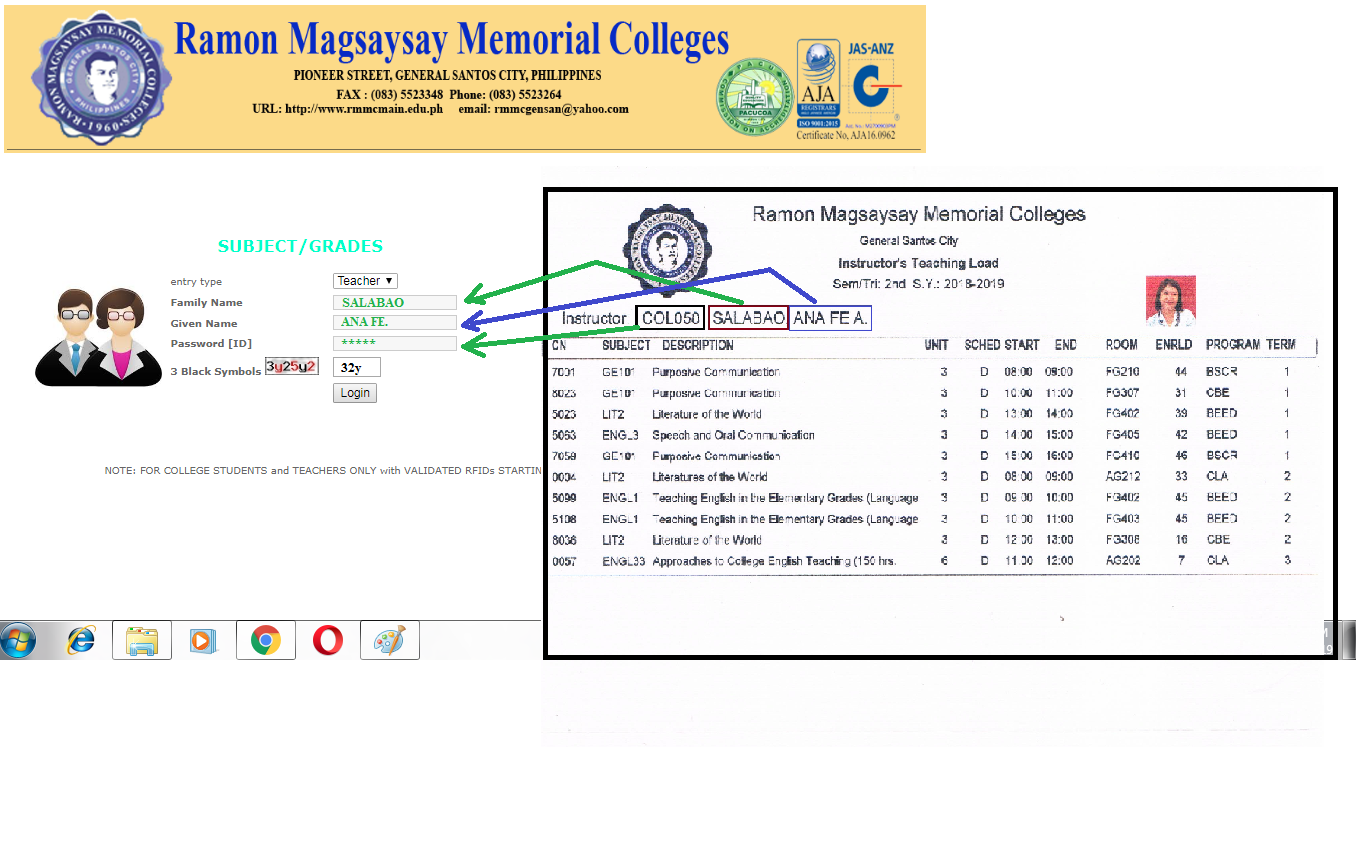Open the Windows Start menu orb
Viewport: 1356px width, 856px height.
coord(18,640)
